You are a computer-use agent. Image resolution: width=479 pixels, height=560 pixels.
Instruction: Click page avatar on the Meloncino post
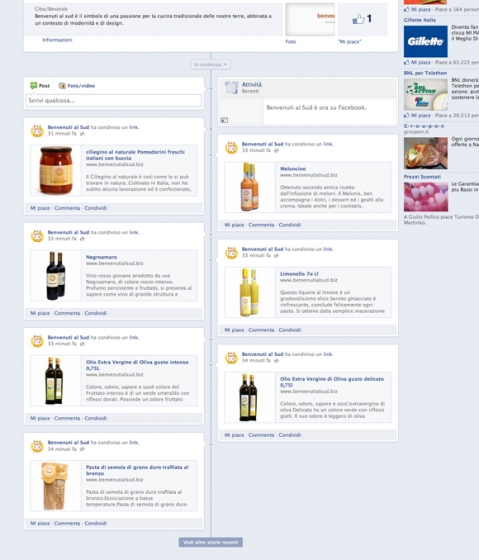pos(231,148)
